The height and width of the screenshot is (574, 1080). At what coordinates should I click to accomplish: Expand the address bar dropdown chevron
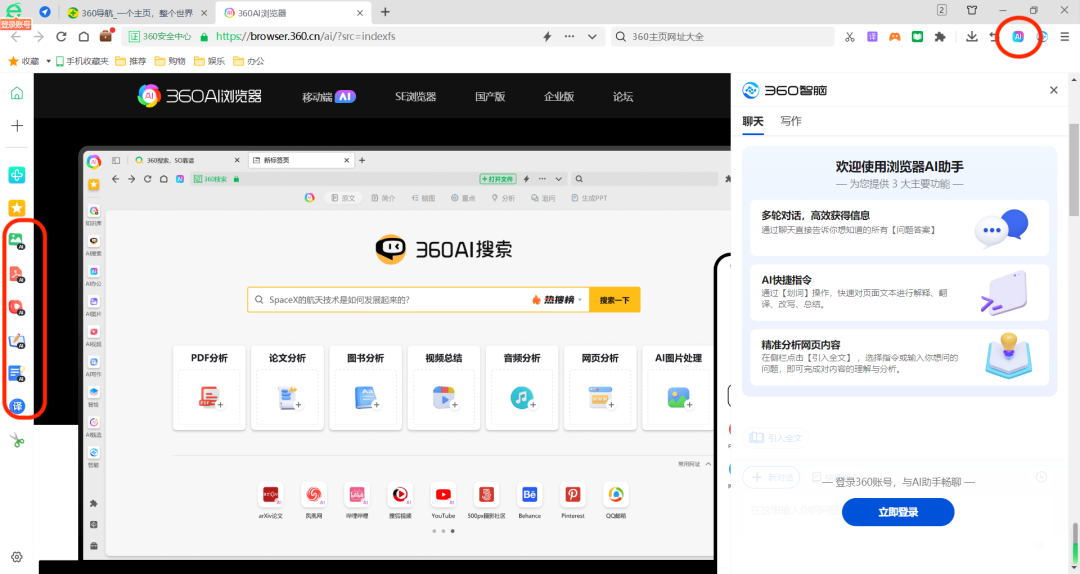coord(593,37)
